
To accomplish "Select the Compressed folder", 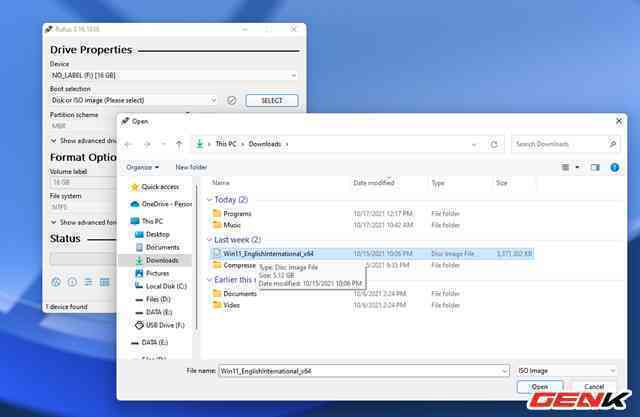I will click(234, 265).
